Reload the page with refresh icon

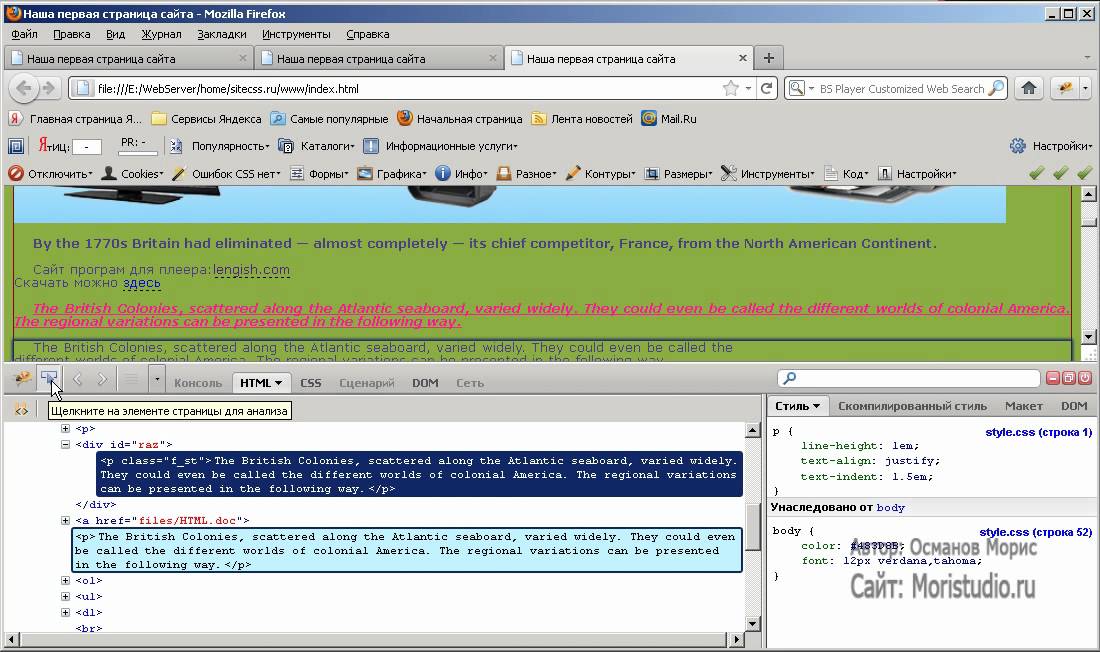click(767, 88)
